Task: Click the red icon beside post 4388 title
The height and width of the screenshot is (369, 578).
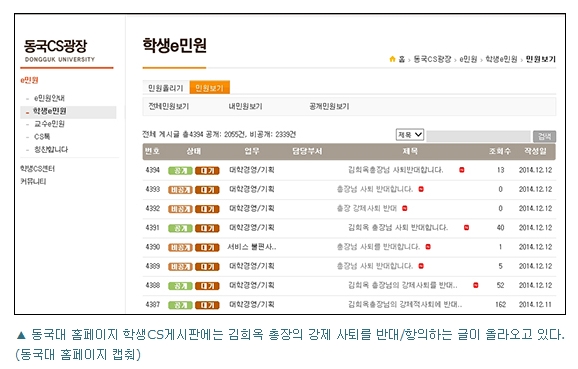Action: tap(476, 285)
